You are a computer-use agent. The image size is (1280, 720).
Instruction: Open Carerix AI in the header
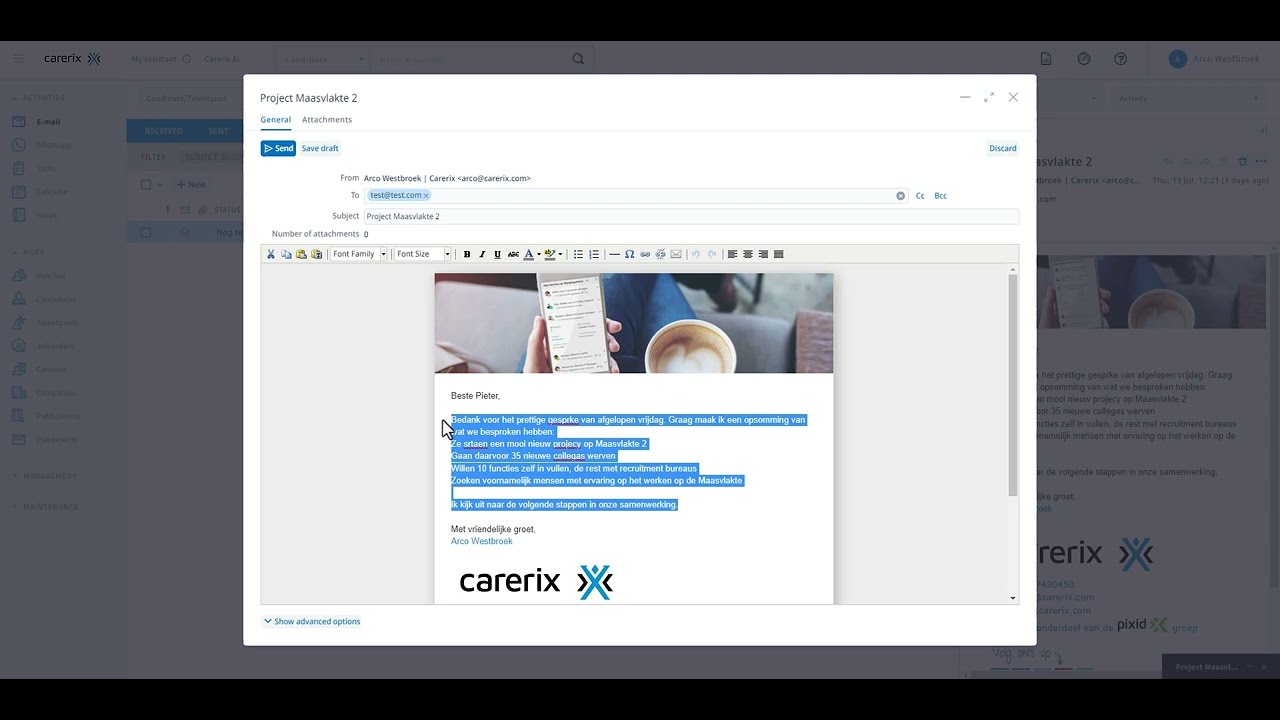[x=222, y=59]
